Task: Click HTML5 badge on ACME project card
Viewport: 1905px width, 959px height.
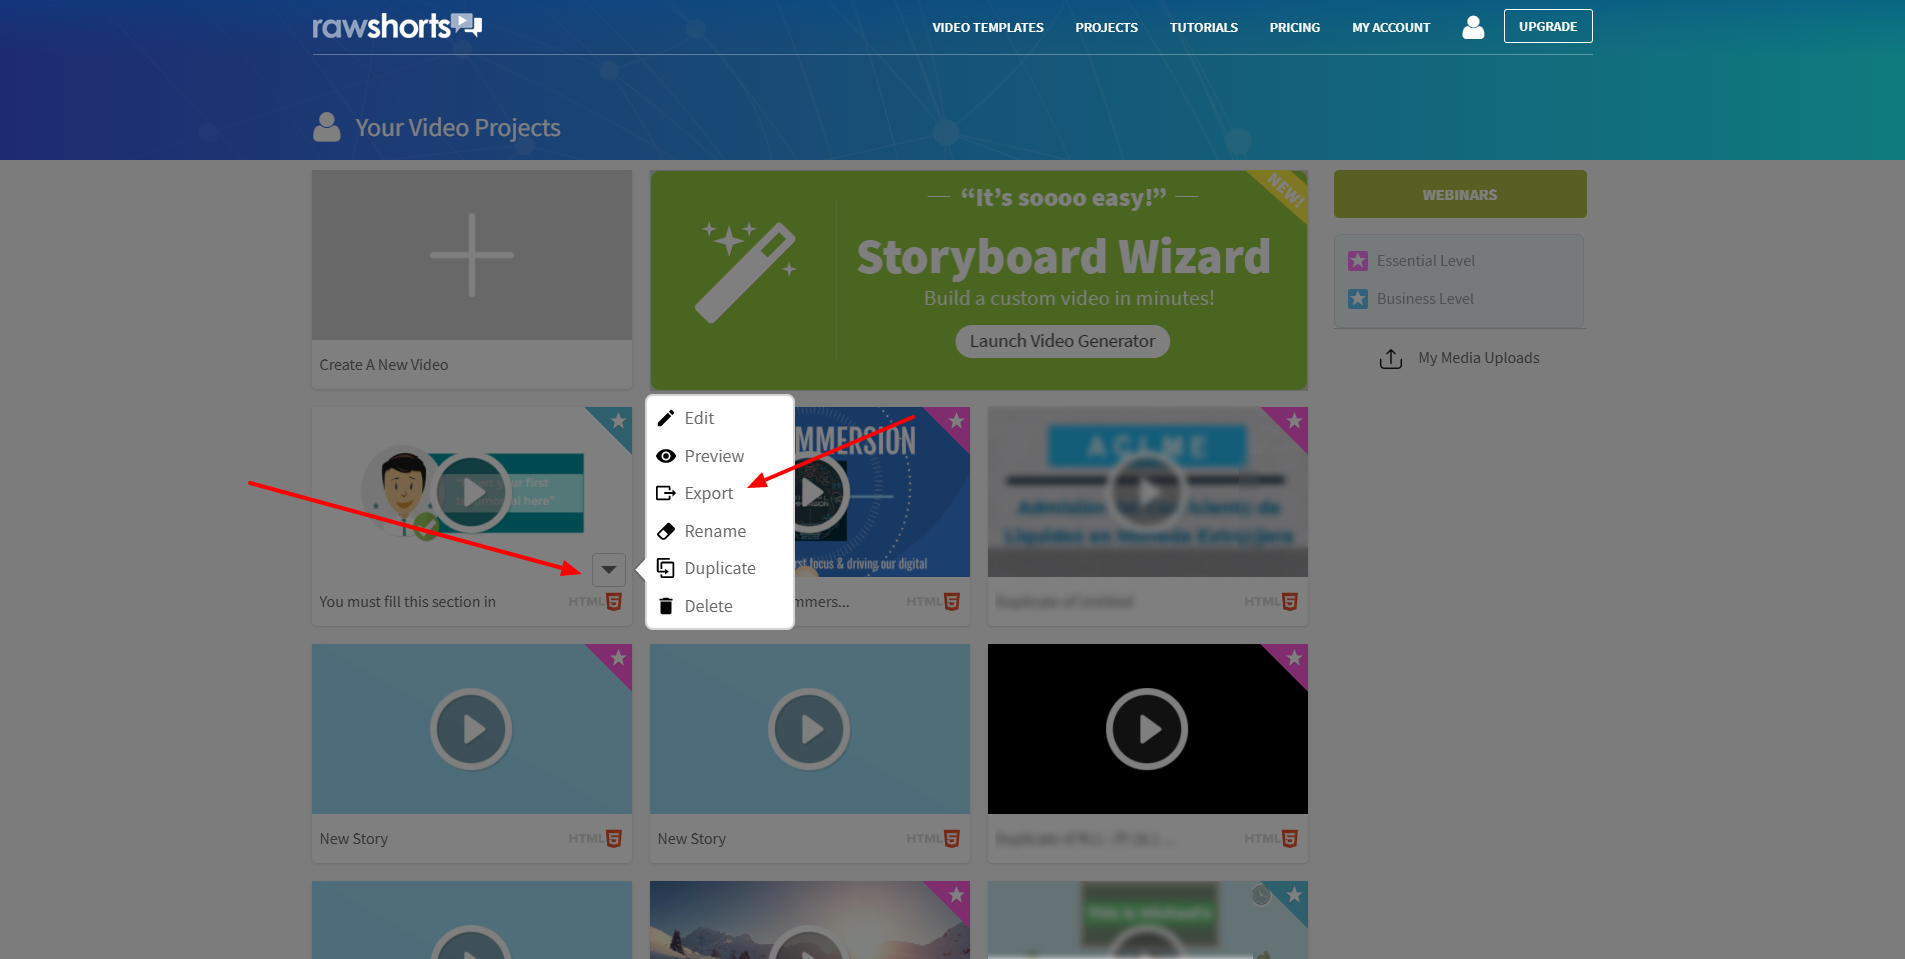Action: coord(1272,601)
